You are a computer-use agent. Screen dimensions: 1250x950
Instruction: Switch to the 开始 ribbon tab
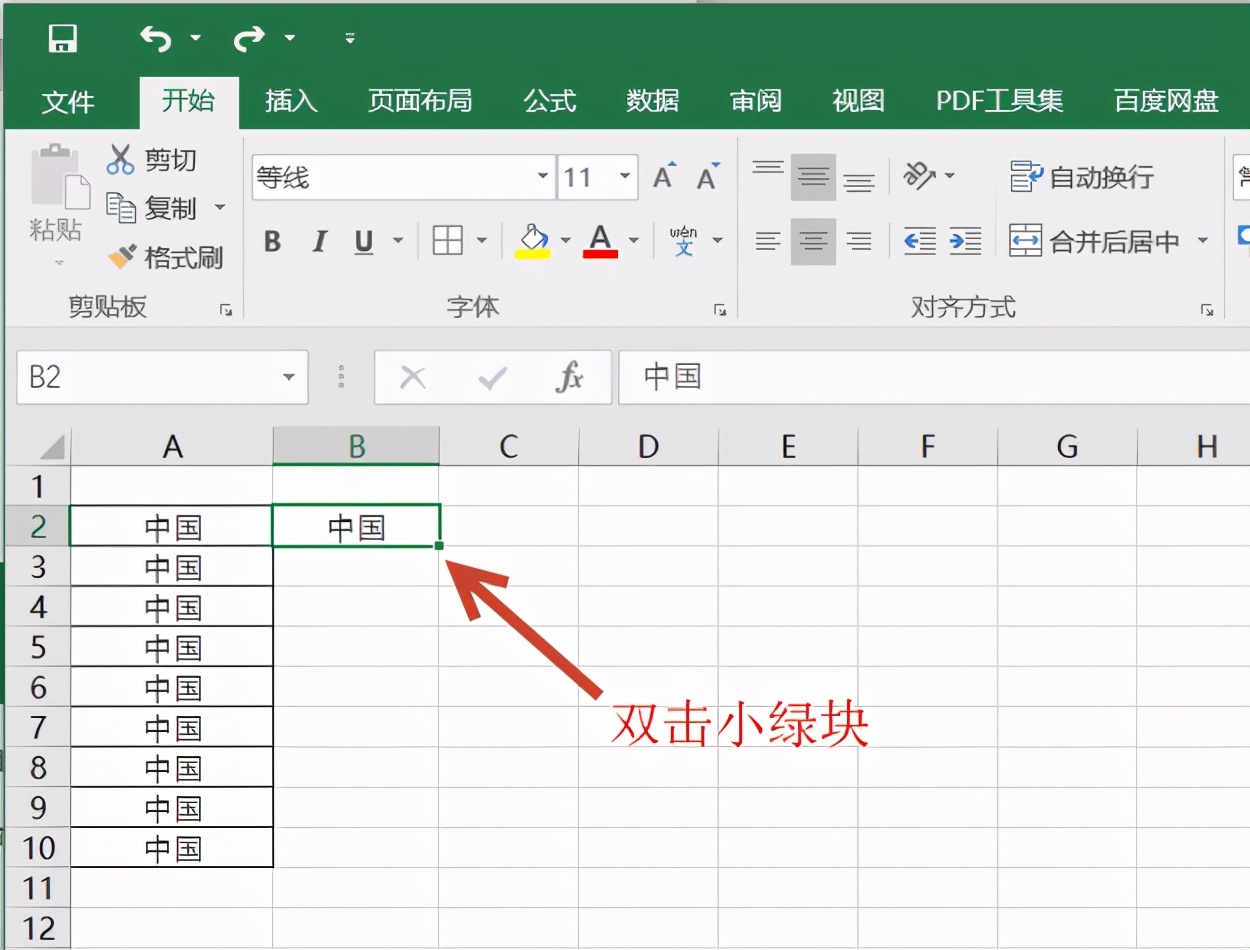pyautogui.click(x=189, y=100)
